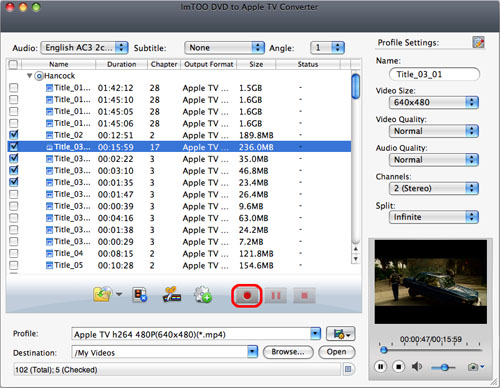Check the checkbox for the 01:42:12 title
This screenshot has height=388, width=500.
coord(14,88)
